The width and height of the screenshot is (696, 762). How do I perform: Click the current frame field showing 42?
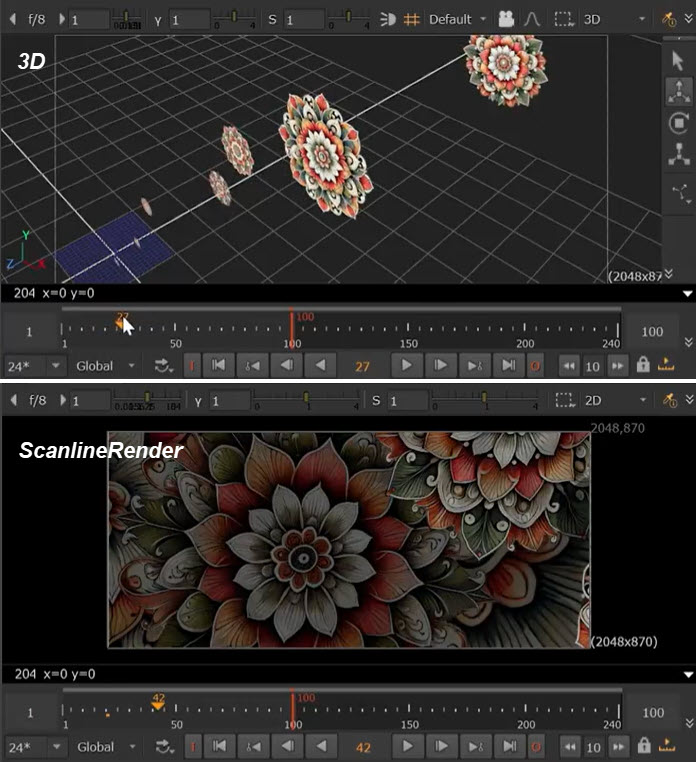pos(363,747)
